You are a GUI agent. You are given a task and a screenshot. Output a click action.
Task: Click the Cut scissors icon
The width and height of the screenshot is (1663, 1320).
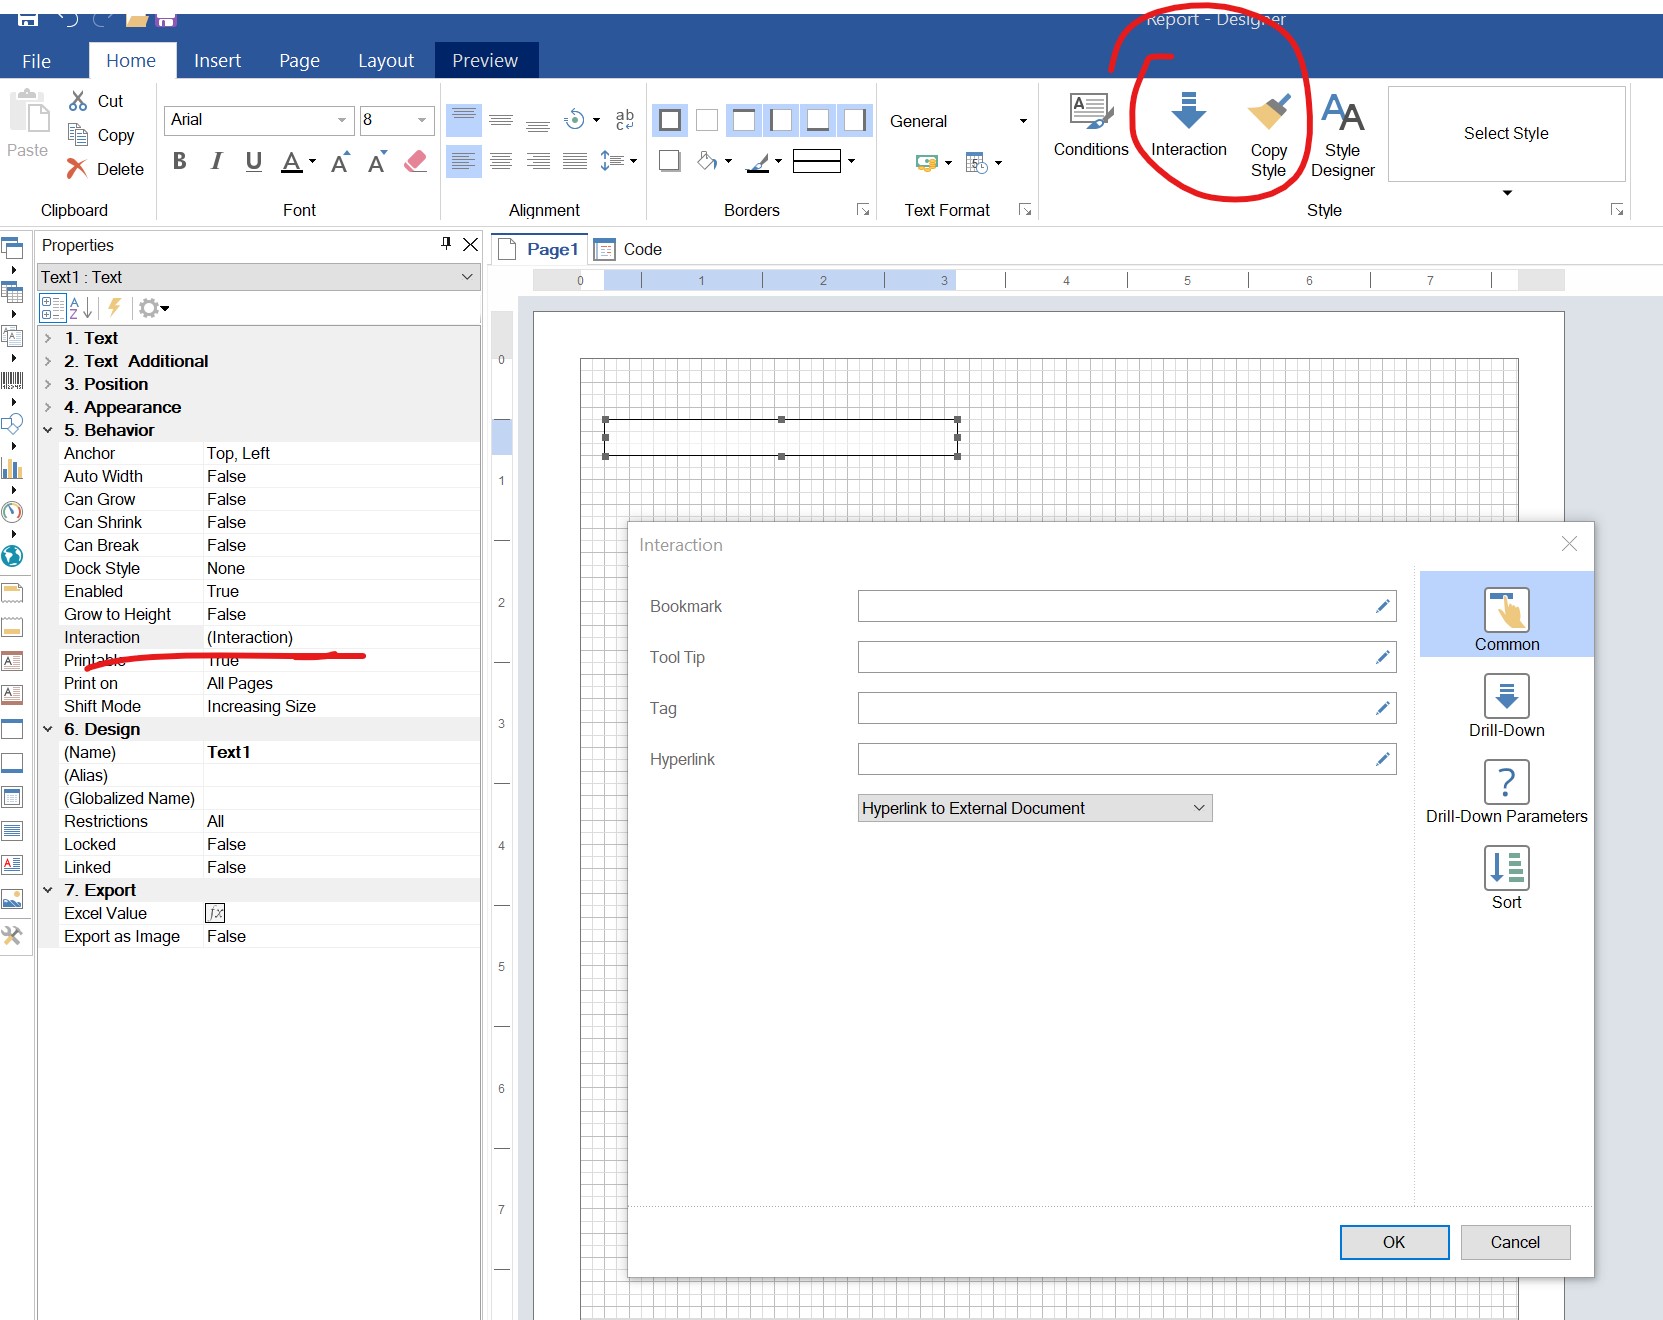click(78, 101)
